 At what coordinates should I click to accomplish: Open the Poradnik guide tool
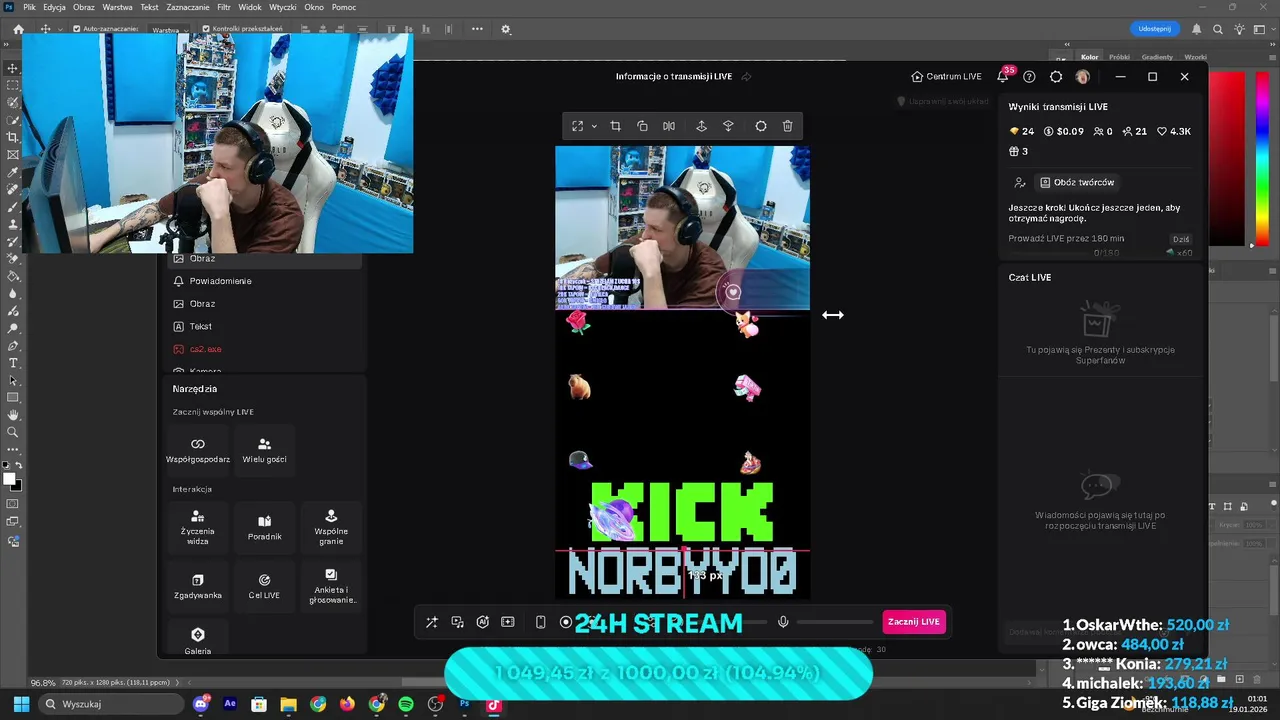point(264,527)
